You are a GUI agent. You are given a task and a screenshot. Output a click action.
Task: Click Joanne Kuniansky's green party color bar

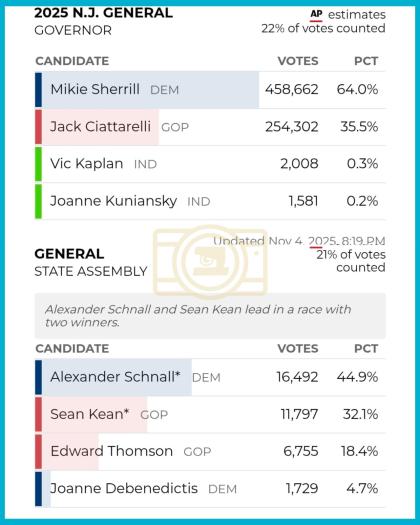click(x=39, y=201)
